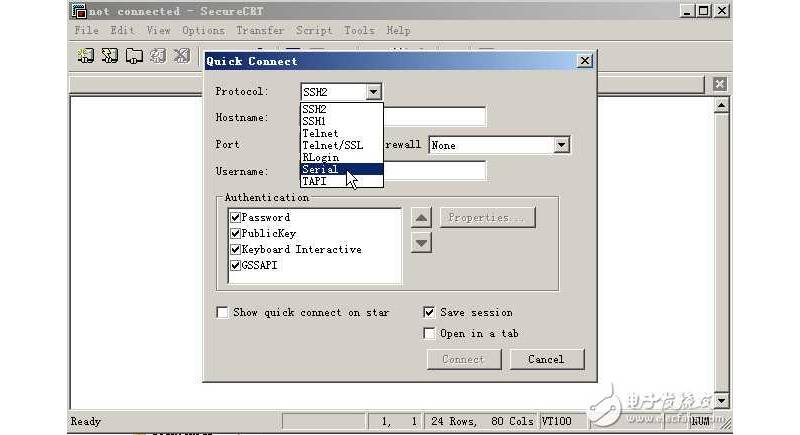Click the SecureCRT title bar application icon

click(79, 11)
